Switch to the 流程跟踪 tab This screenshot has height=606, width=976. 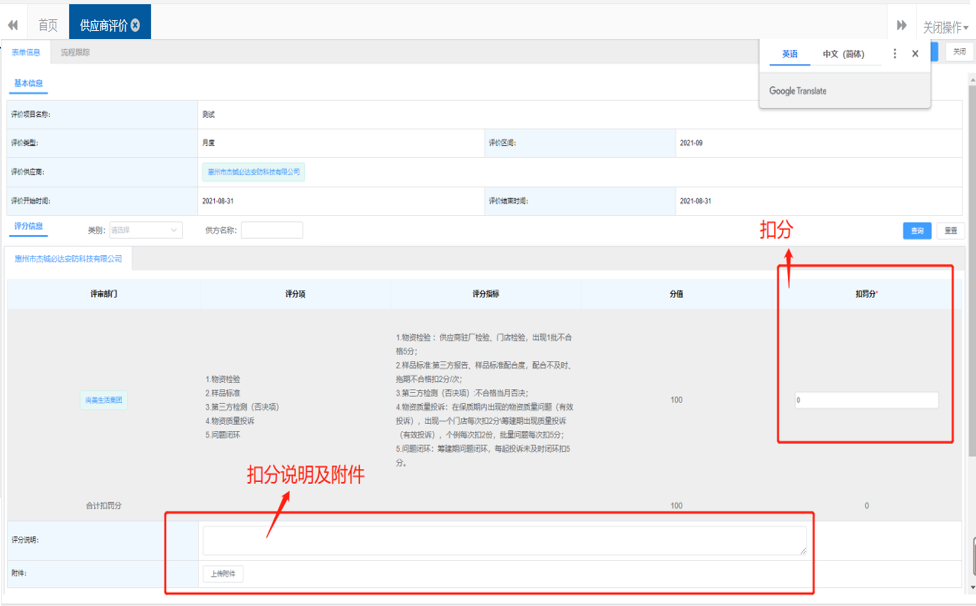75,52
